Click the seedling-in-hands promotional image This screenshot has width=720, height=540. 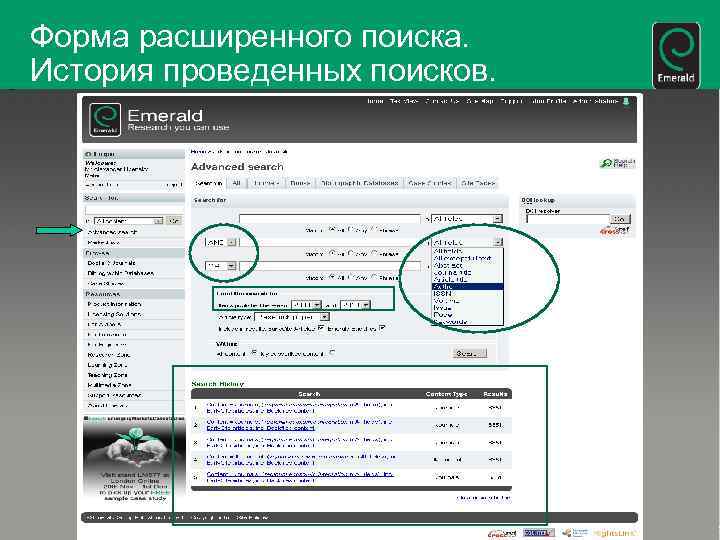[134, 445]
